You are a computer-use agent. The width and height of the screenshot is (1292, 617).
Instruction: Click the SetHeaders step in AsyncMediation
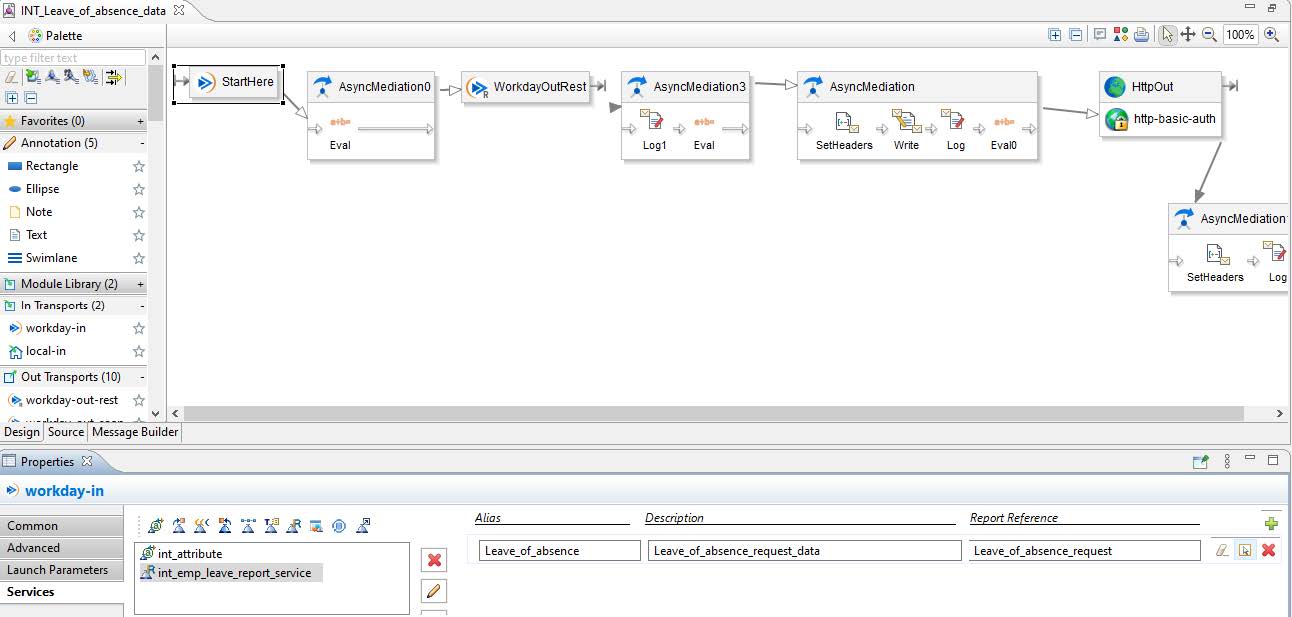point(844,132)
